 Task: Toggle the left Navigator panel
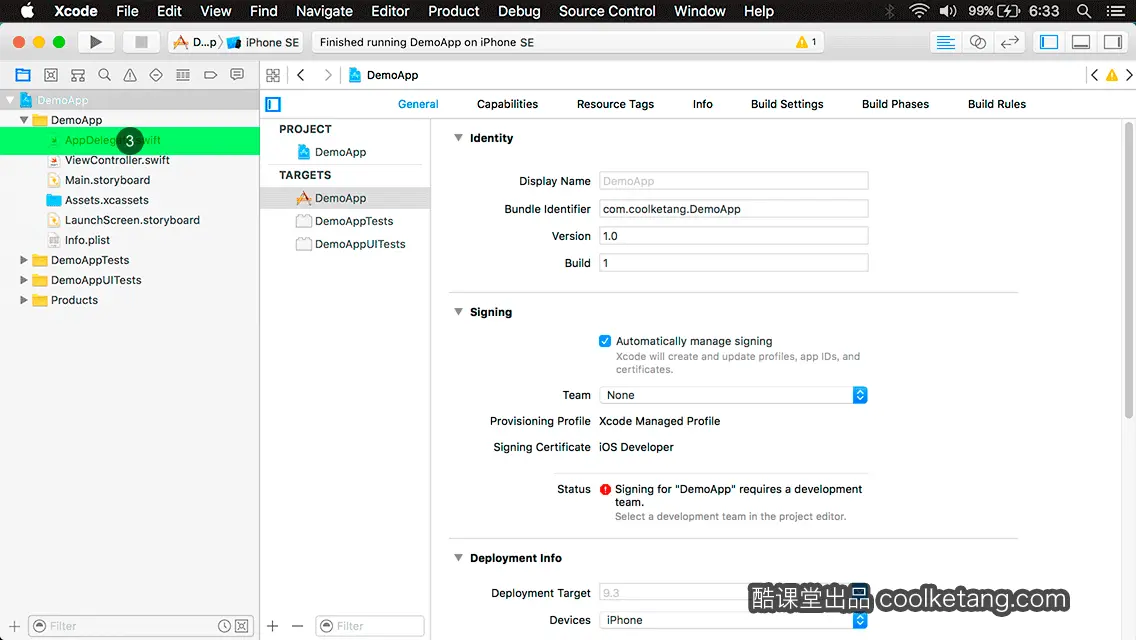1049,42
